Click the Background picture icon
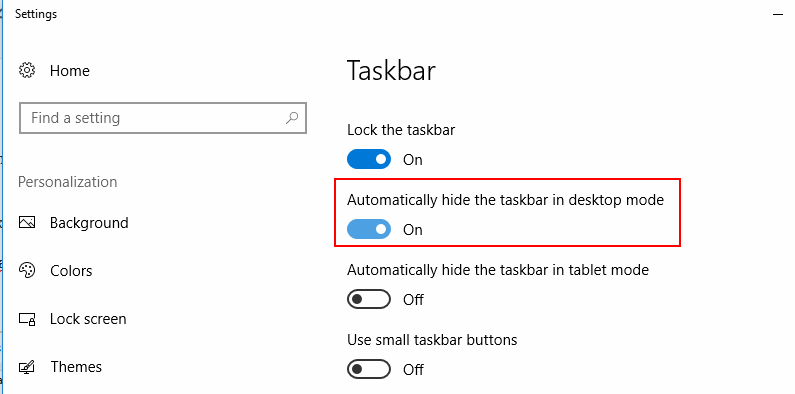Screen dimensions: 795x394 [x=27, y=223]
